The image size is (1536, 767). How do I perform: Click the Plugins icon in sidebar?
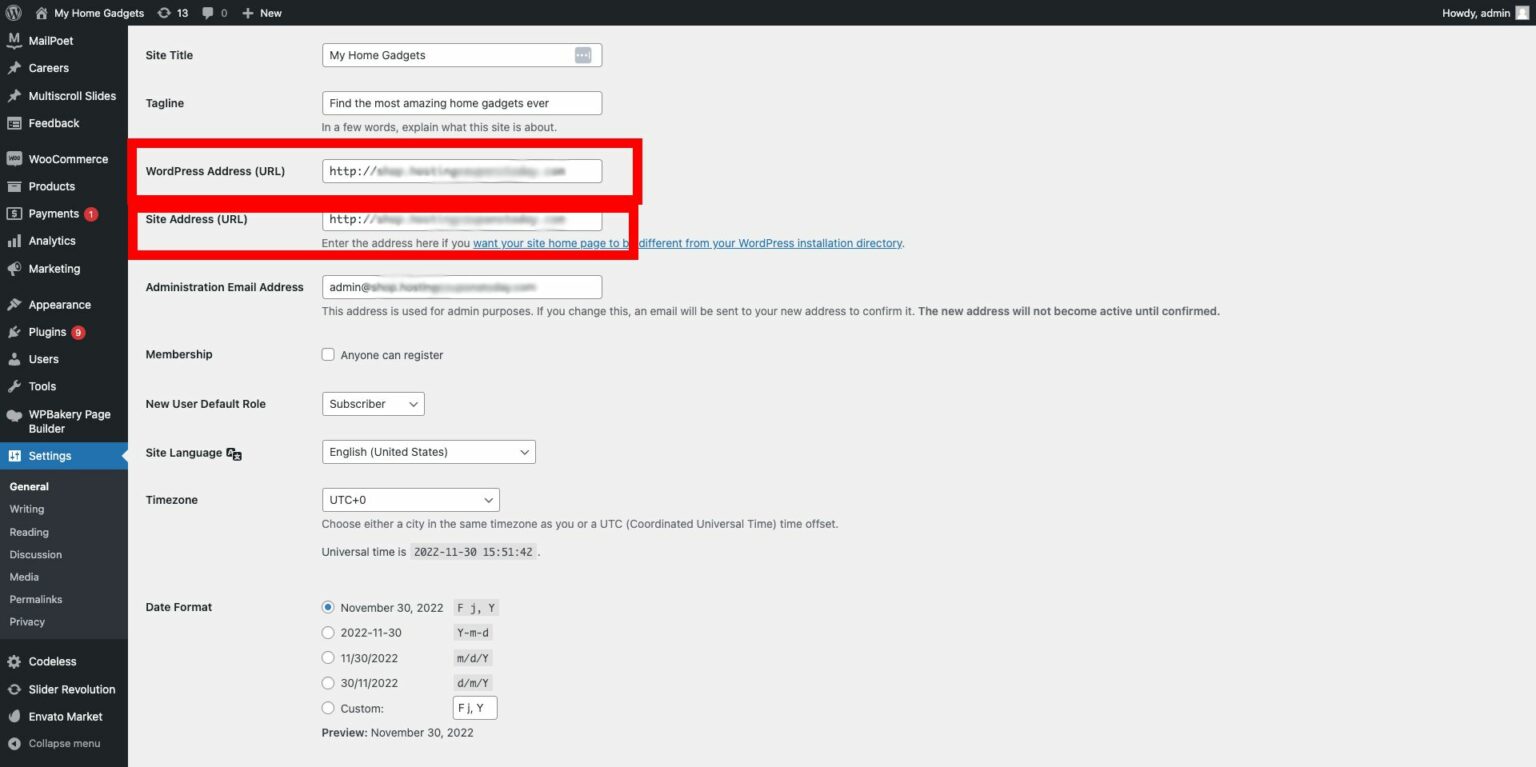point(14,332)
